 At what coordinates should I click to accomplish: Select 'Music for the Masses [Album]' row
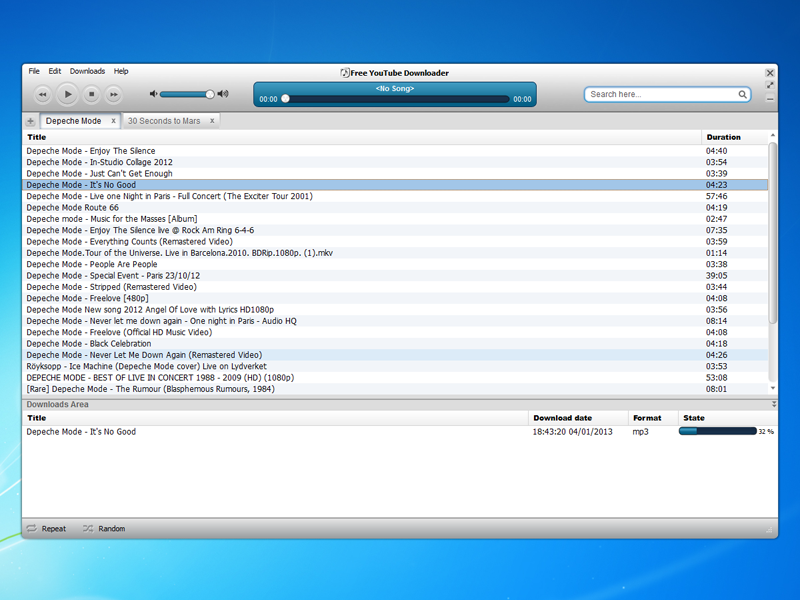[395, 219]
